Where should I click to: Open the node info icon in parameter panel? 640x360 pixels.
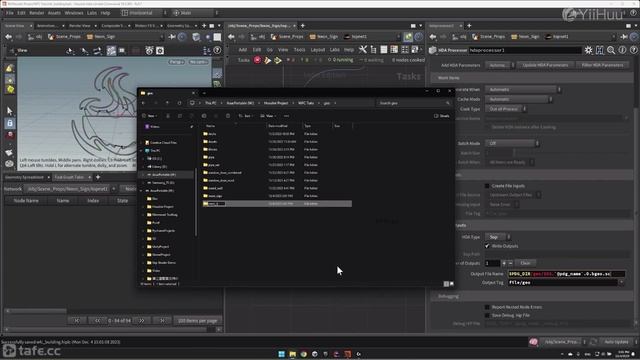622,50
